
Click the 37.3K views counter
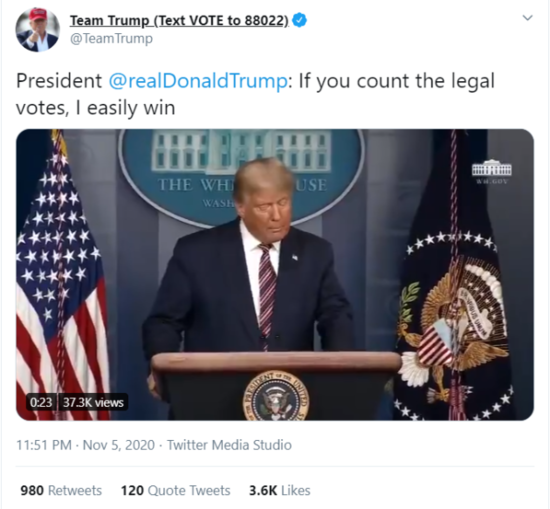pyautogui.click(x=93, y=402)
